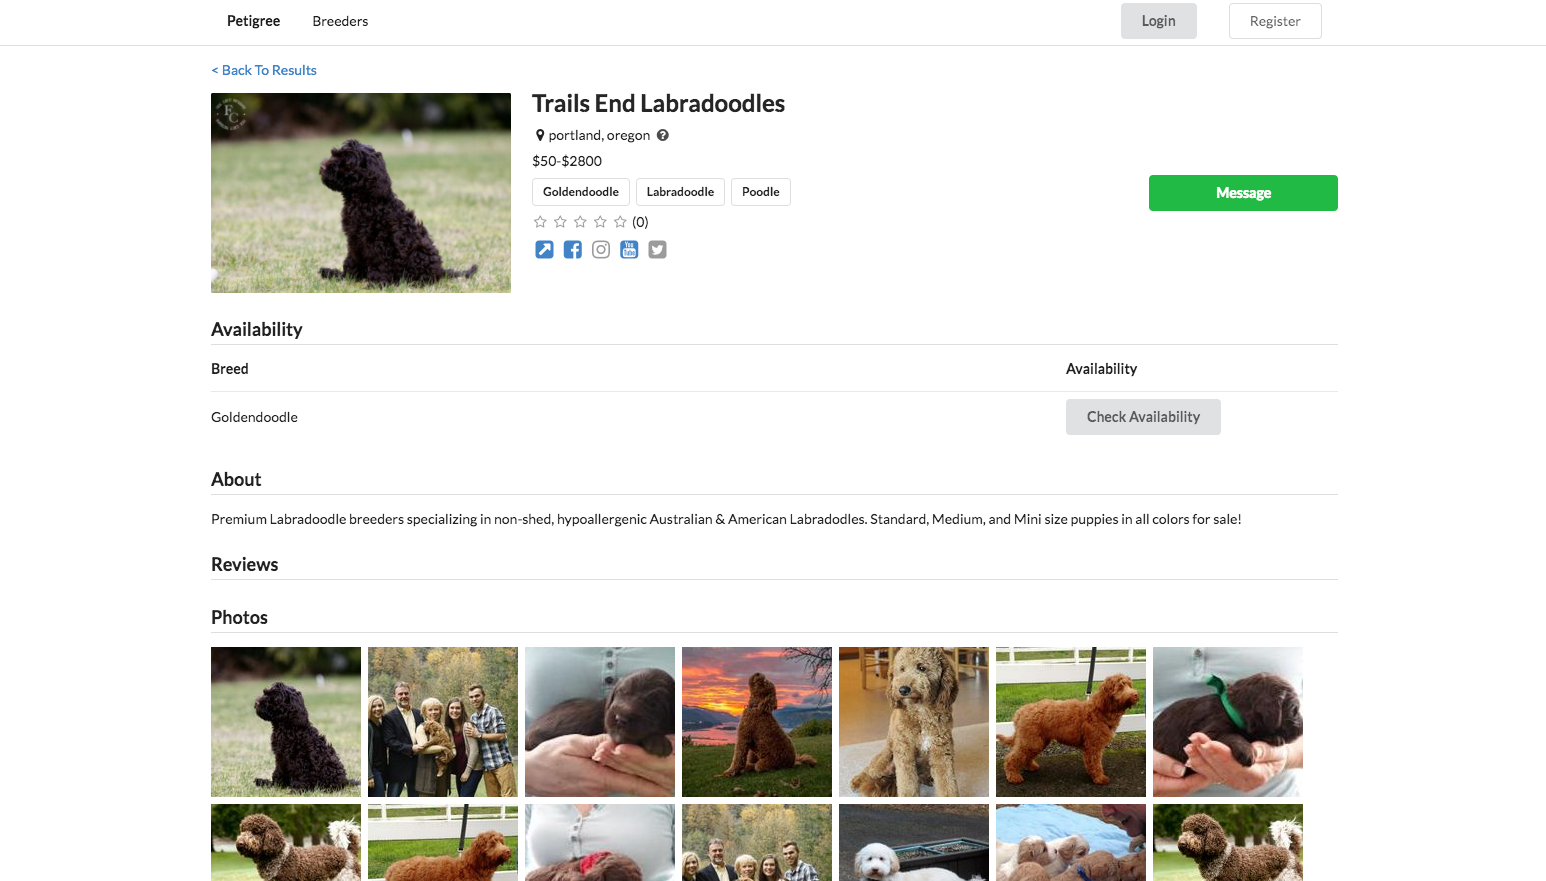The width and height of the screenshot is (1546, 881).
Task: Select the Labradoodle breed tag
Action: [x=680, y=192]
